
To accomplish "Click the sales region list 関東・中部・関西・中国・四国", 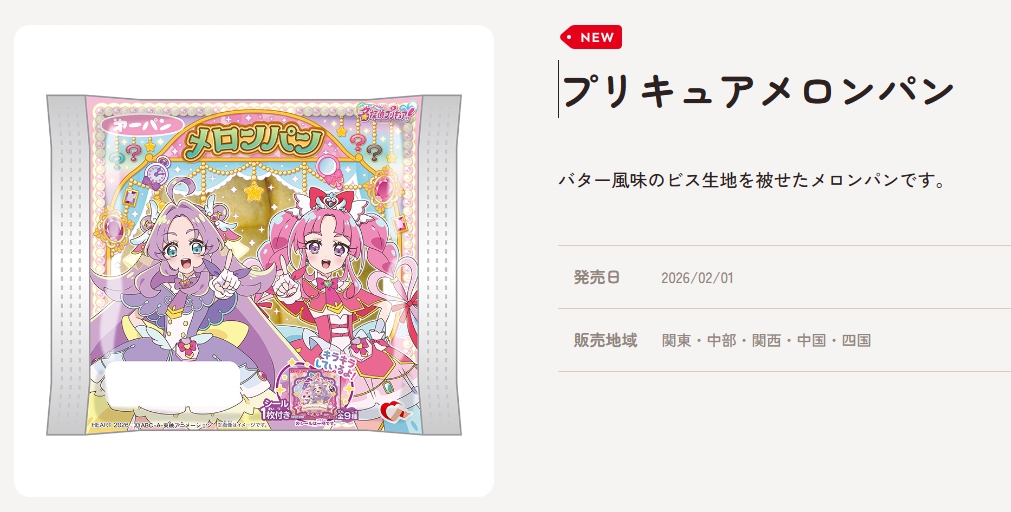I will (766, 340).
